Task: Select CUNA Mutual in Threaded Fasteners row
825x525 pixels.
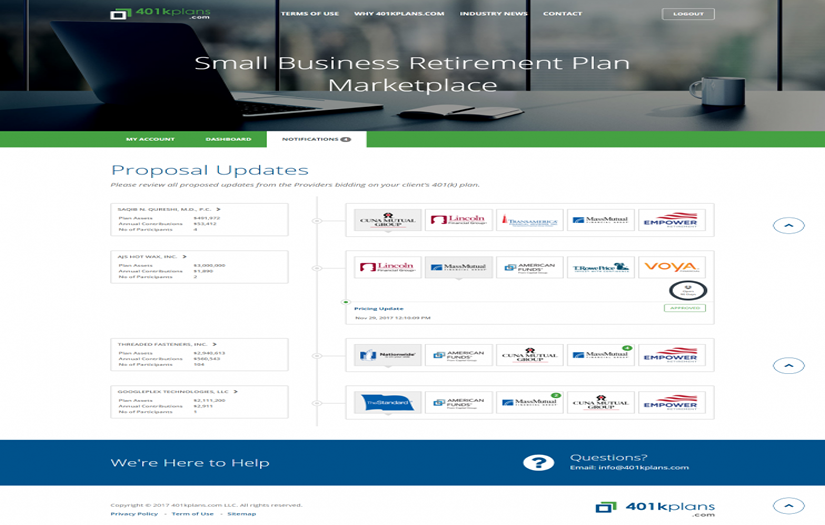Action: 530,355
